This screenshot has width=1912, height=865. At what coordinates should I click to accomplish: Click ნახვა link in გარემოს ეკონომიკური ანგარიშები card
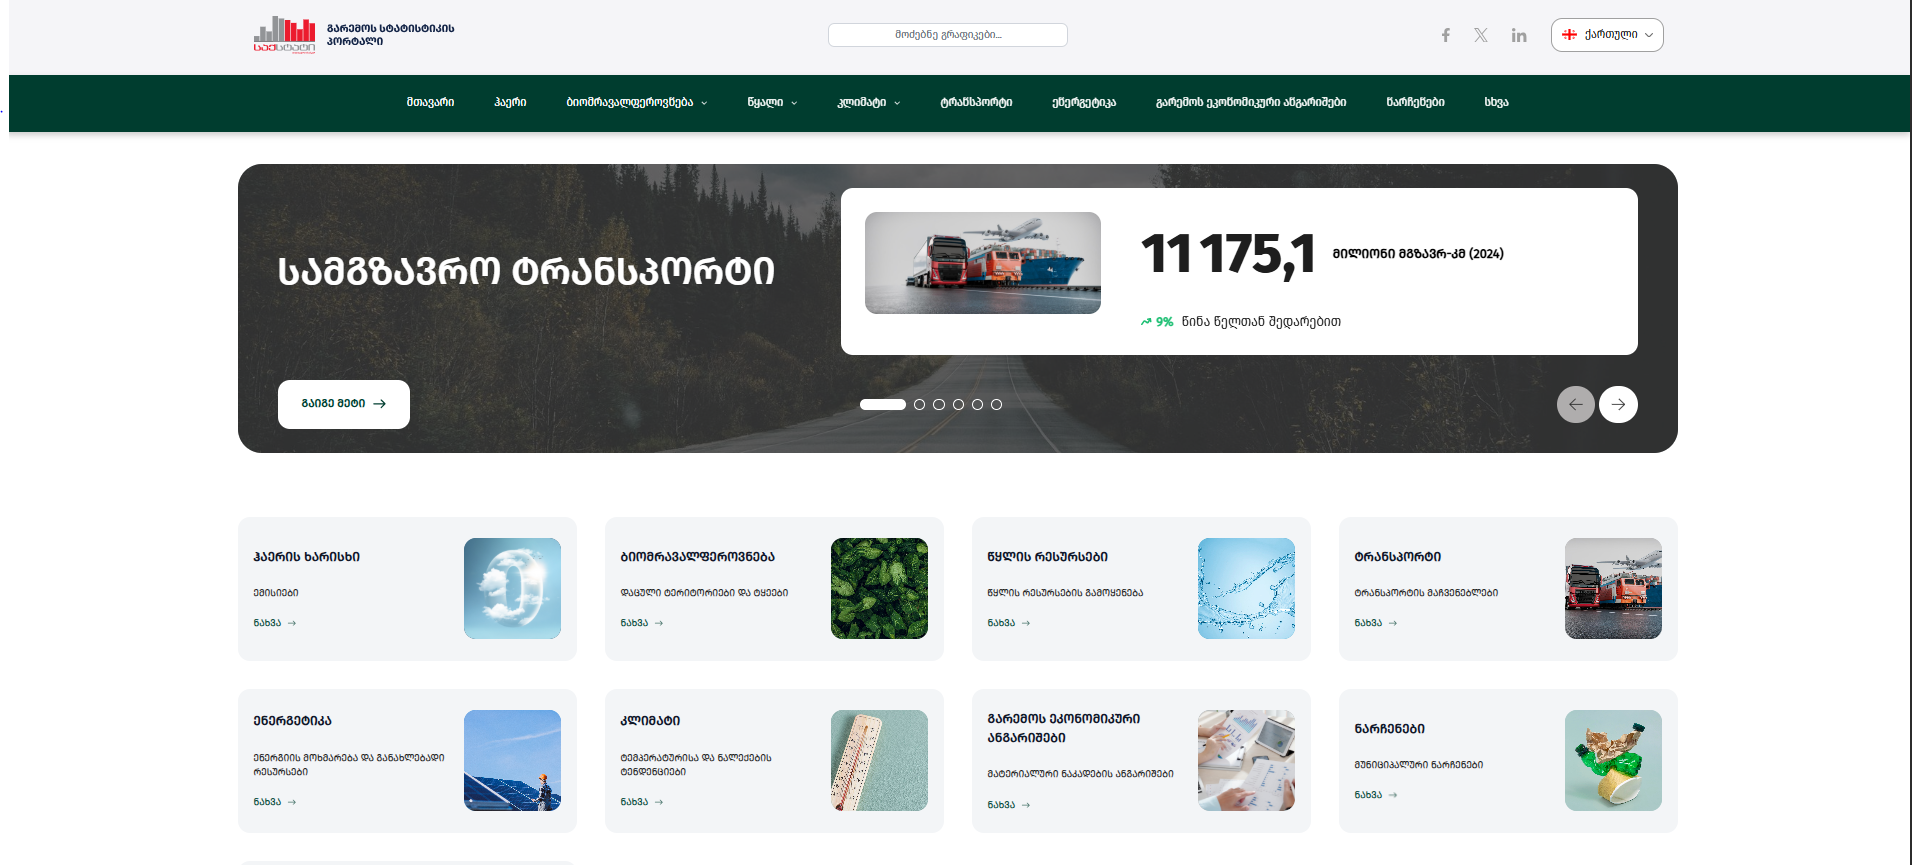(1009, 805)
